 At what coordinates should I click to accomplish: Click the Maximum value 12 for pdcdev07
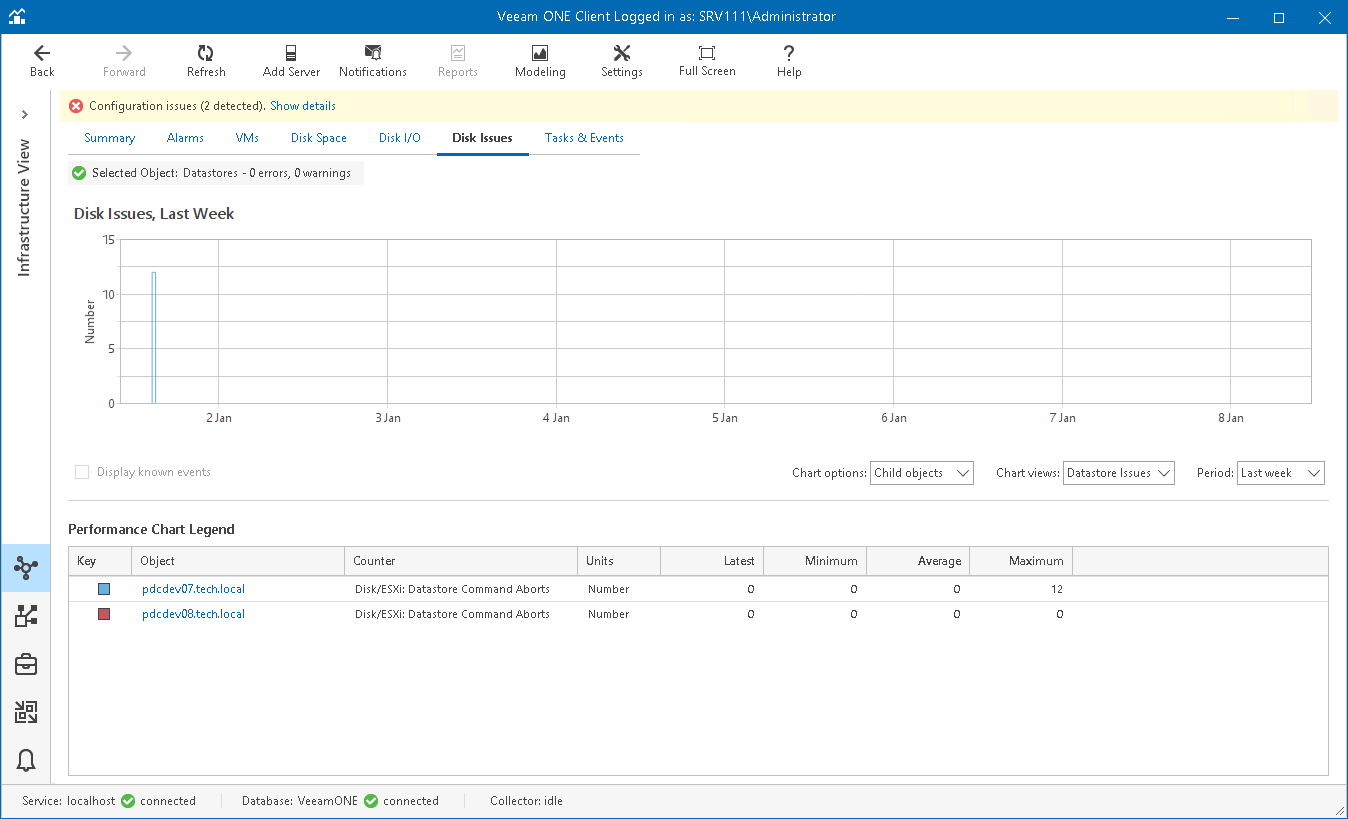coord(1057,589)
